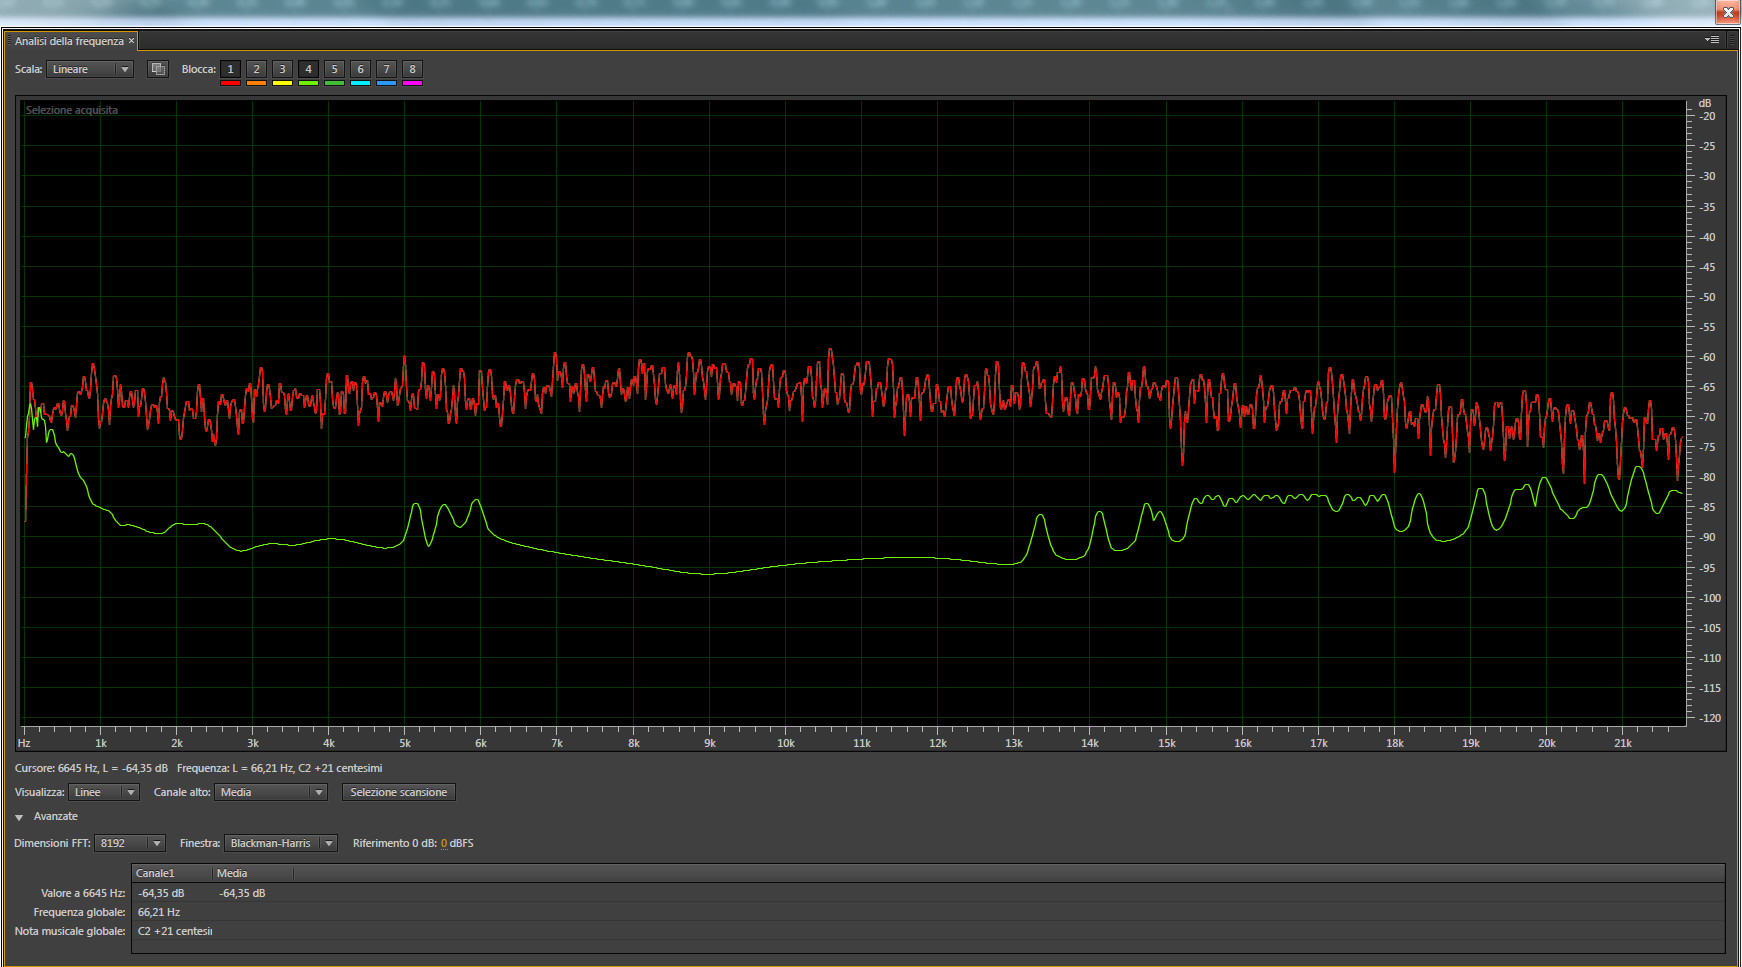
Task: Click the C2 +21 centesimi table value
Action: click(x=175, y=931)
